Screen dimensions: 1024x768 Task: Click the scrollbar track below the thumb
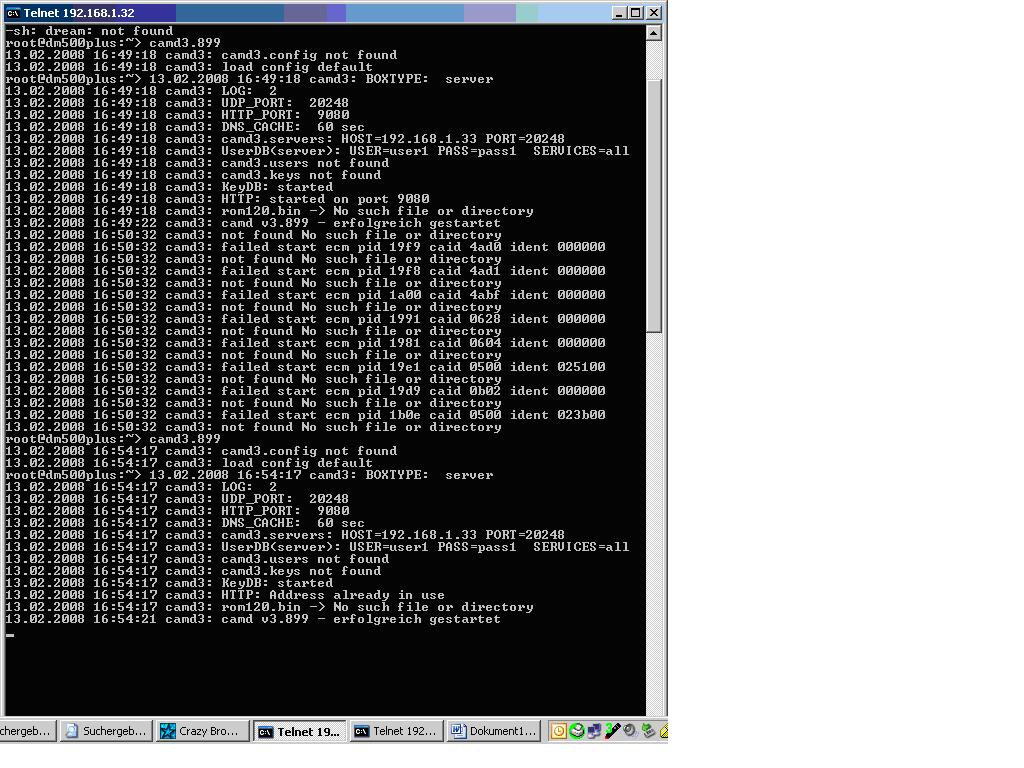tap(654, 500)
